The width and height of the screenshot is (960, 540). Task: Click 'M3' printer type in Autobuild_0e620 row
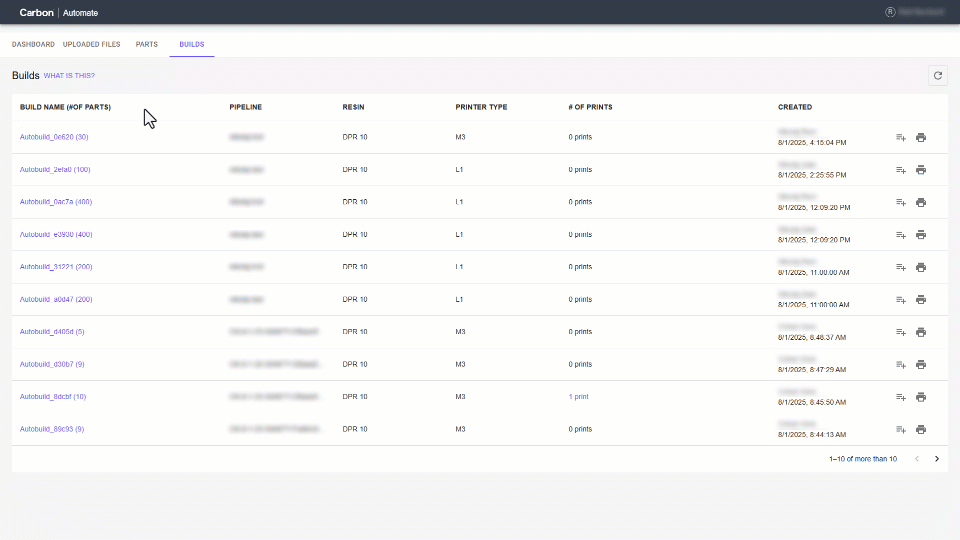460,137
